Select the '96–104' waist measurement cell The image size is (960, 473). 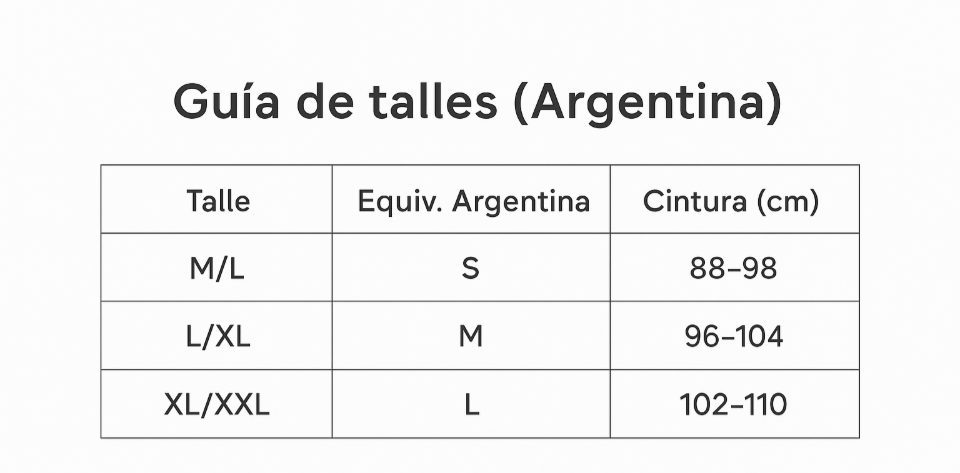pyautogui.click(x=733, y=336)
